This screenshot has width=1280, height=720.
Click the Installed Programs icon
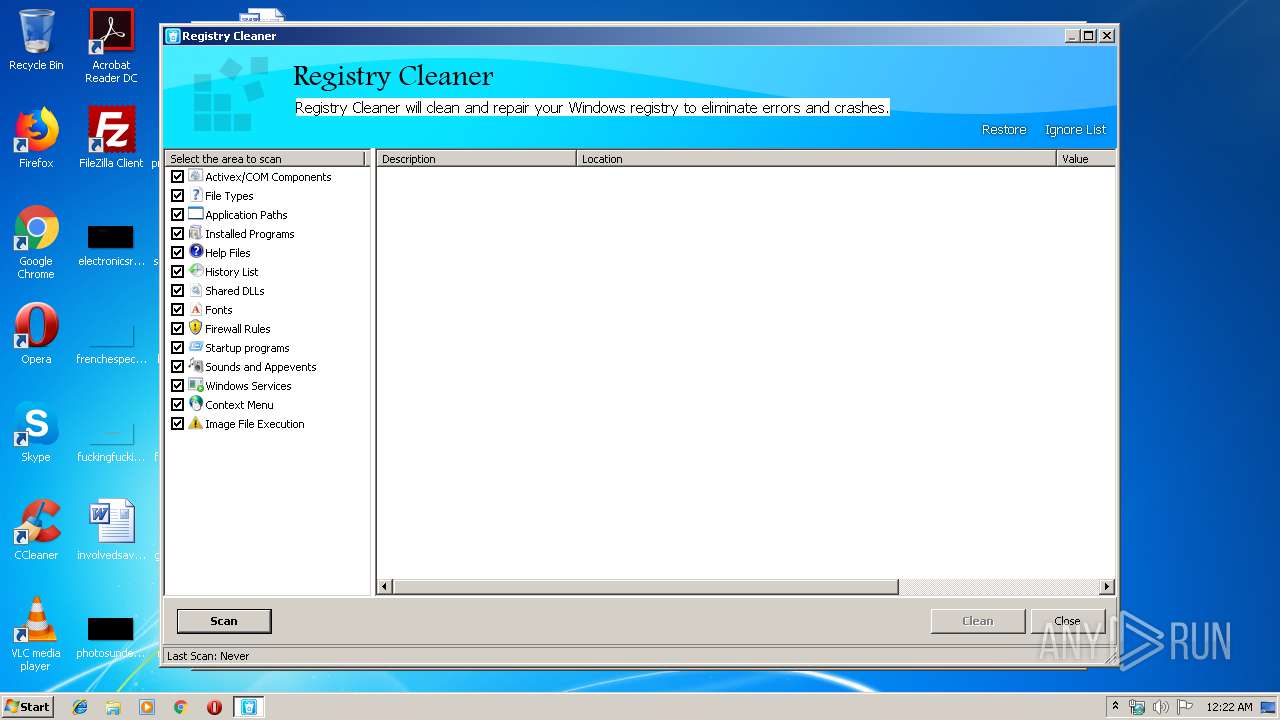pyautogui.click(x=195, y=233)
